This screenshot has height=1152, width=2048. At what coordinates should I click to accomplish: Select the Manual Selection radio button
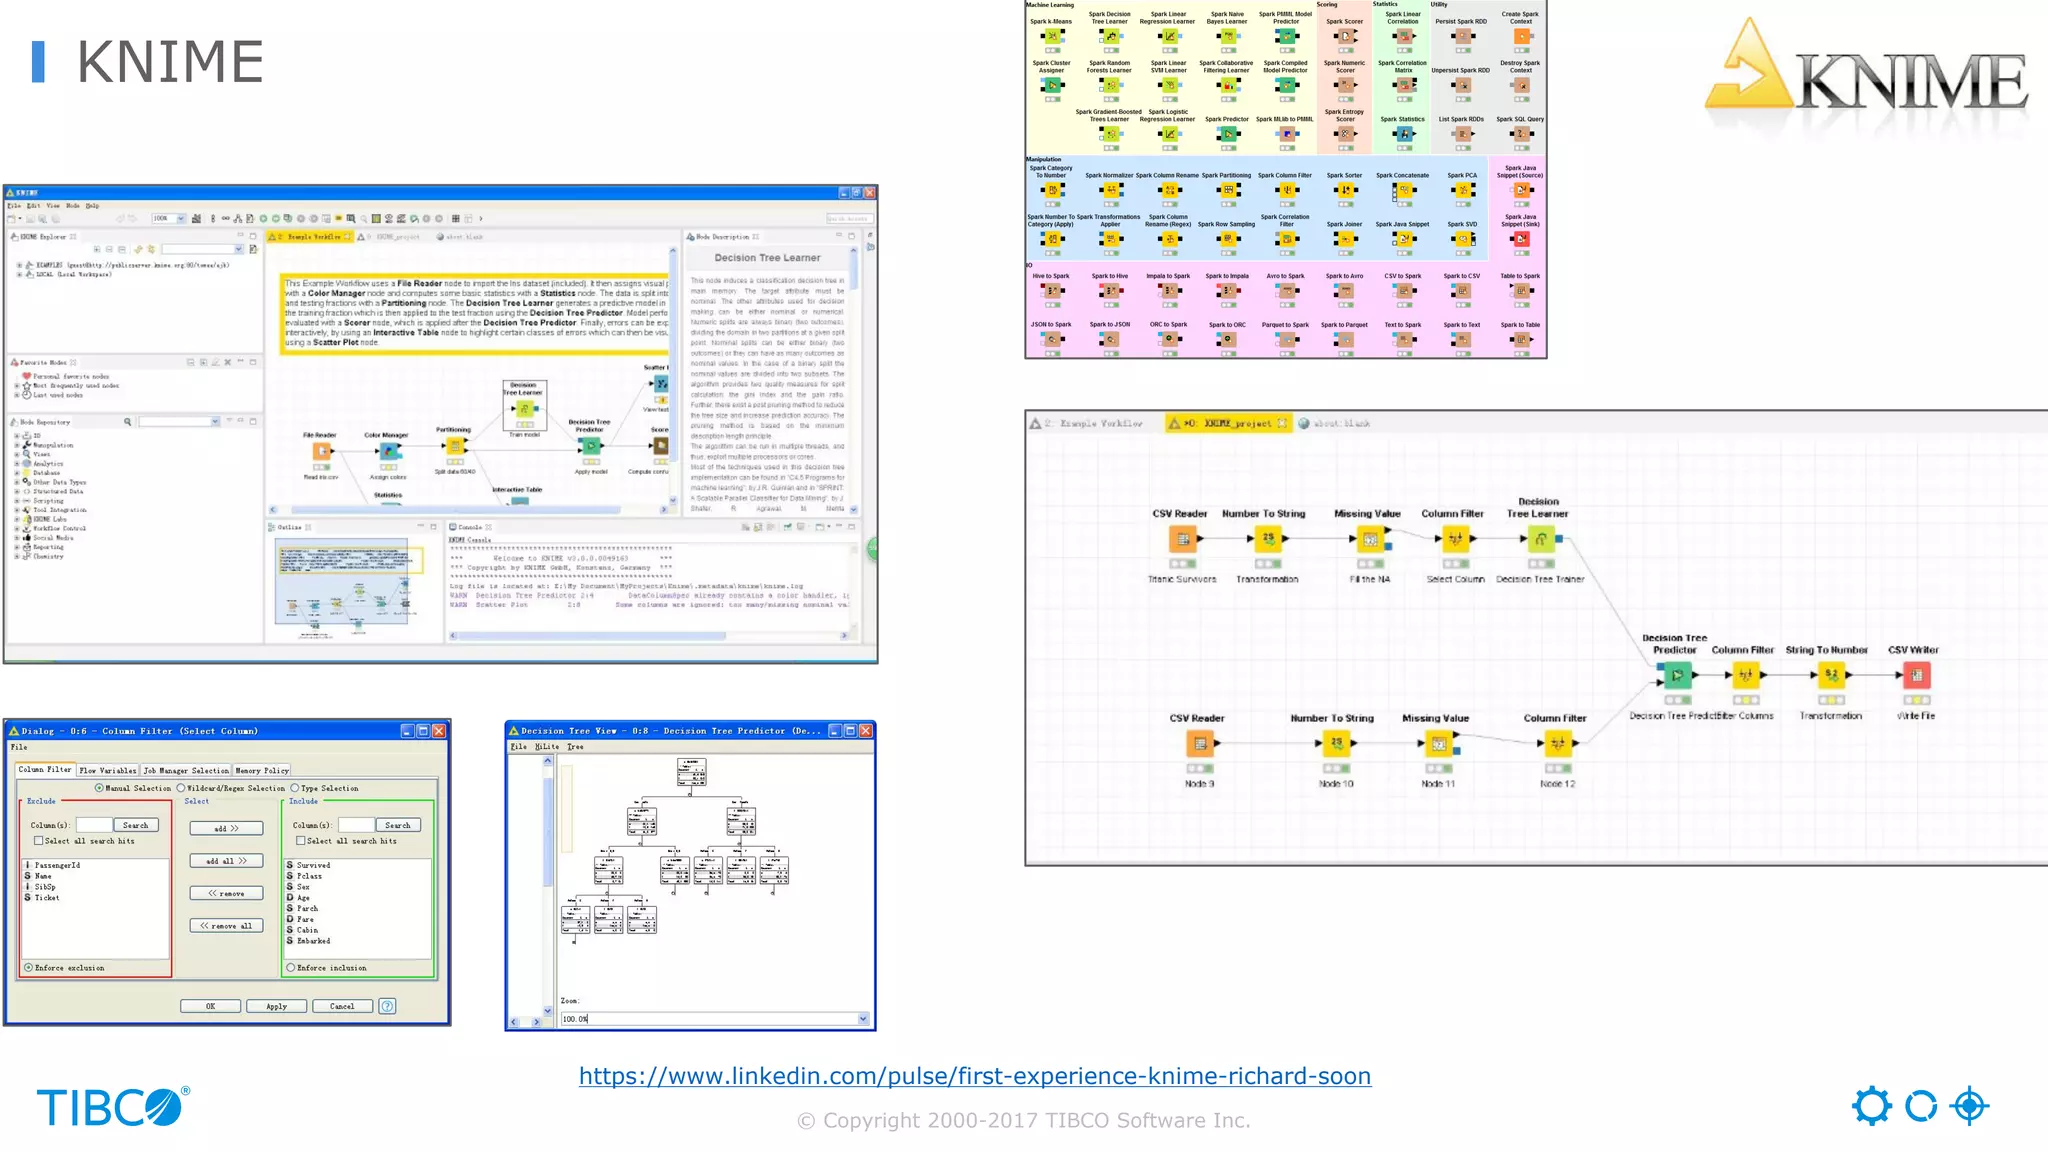pos(99,788)
